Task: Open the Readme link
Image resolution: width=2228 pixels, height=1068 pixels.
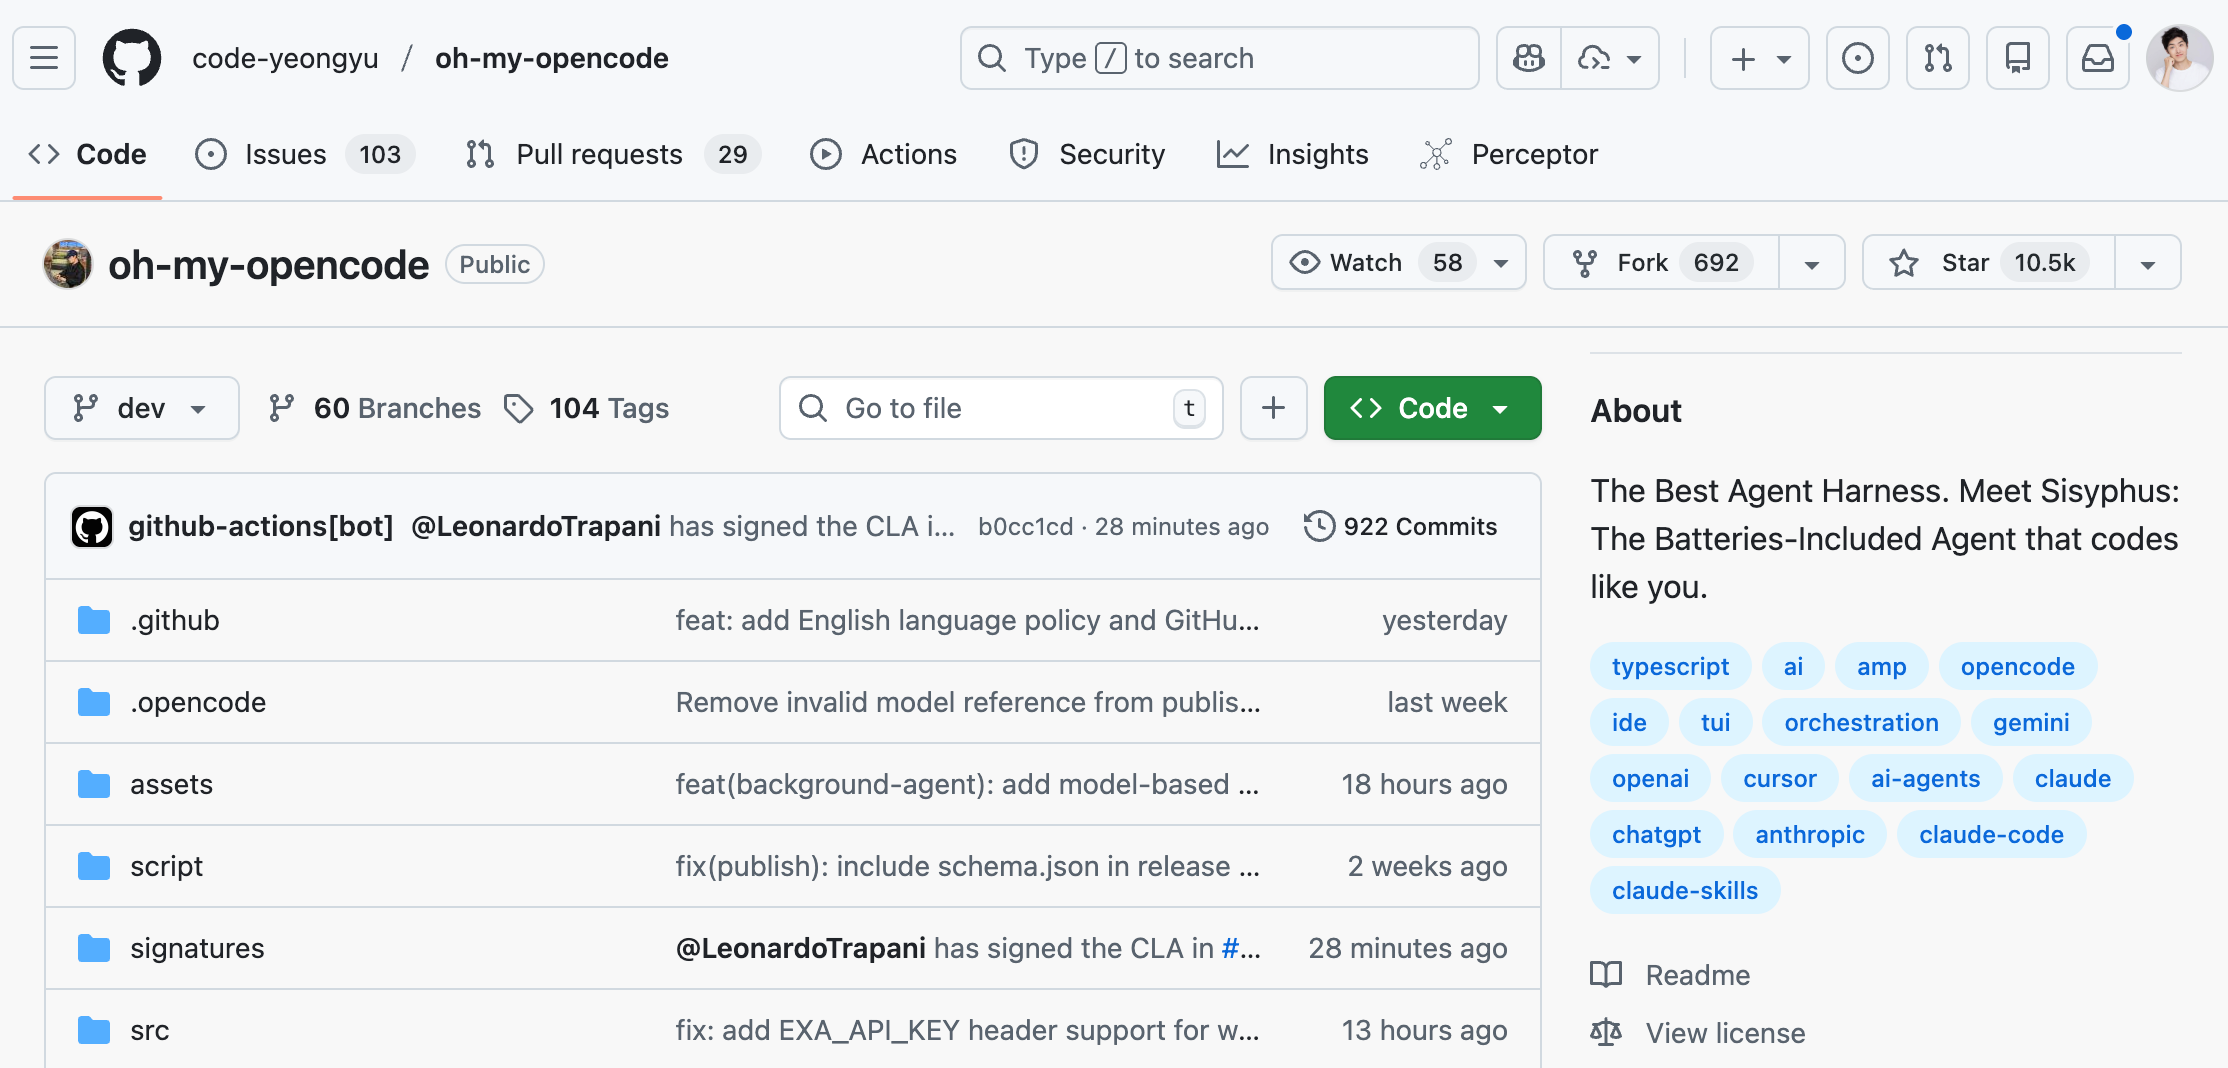Action: click(x=1671, y=975)
